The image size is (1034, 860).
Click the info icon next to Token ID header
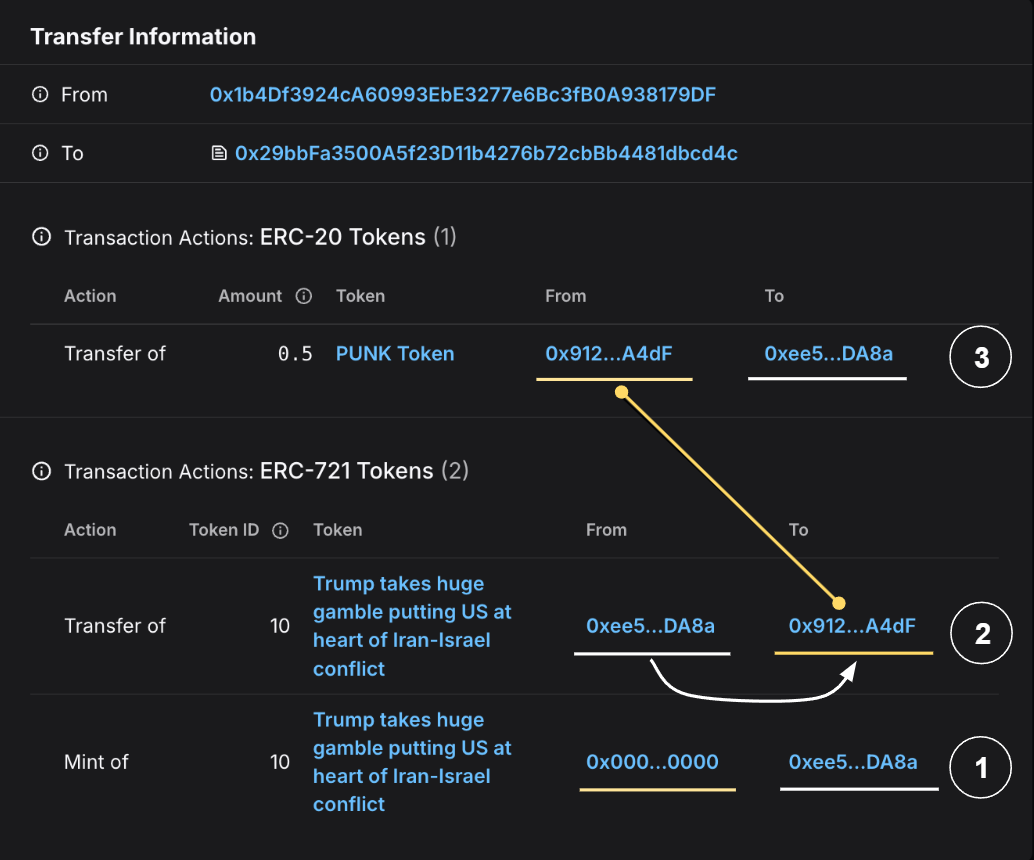tap(280, 531)
